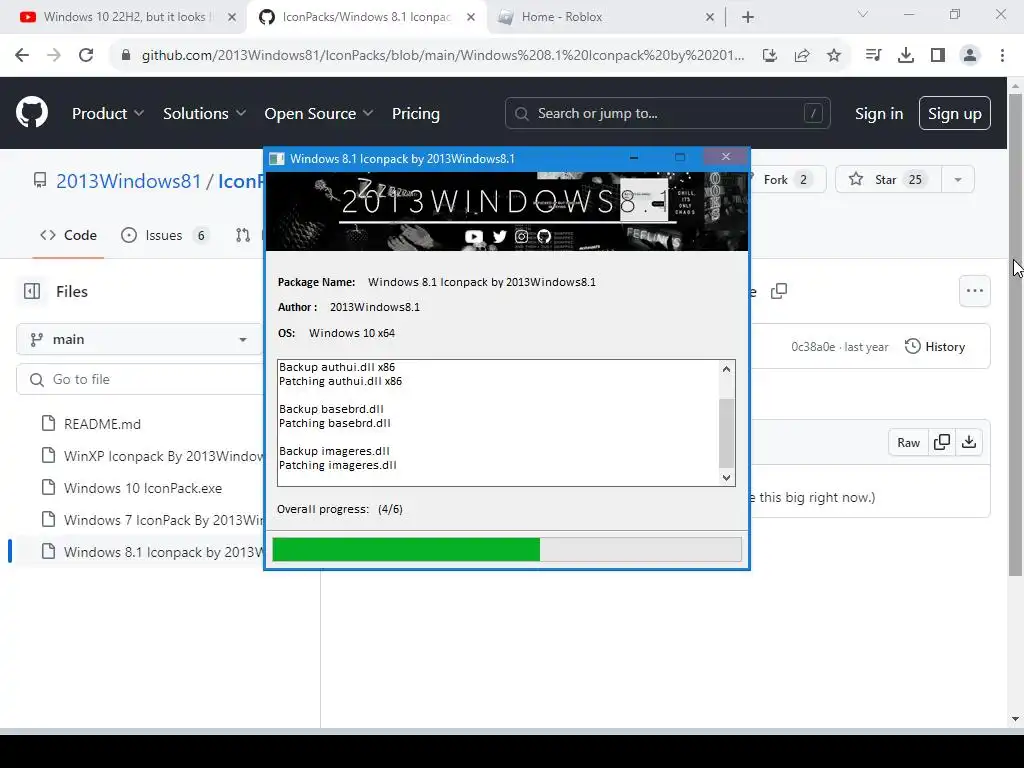Click Instagram icon in installer banner
The image size is (1024, 768).
pos(522,236)
